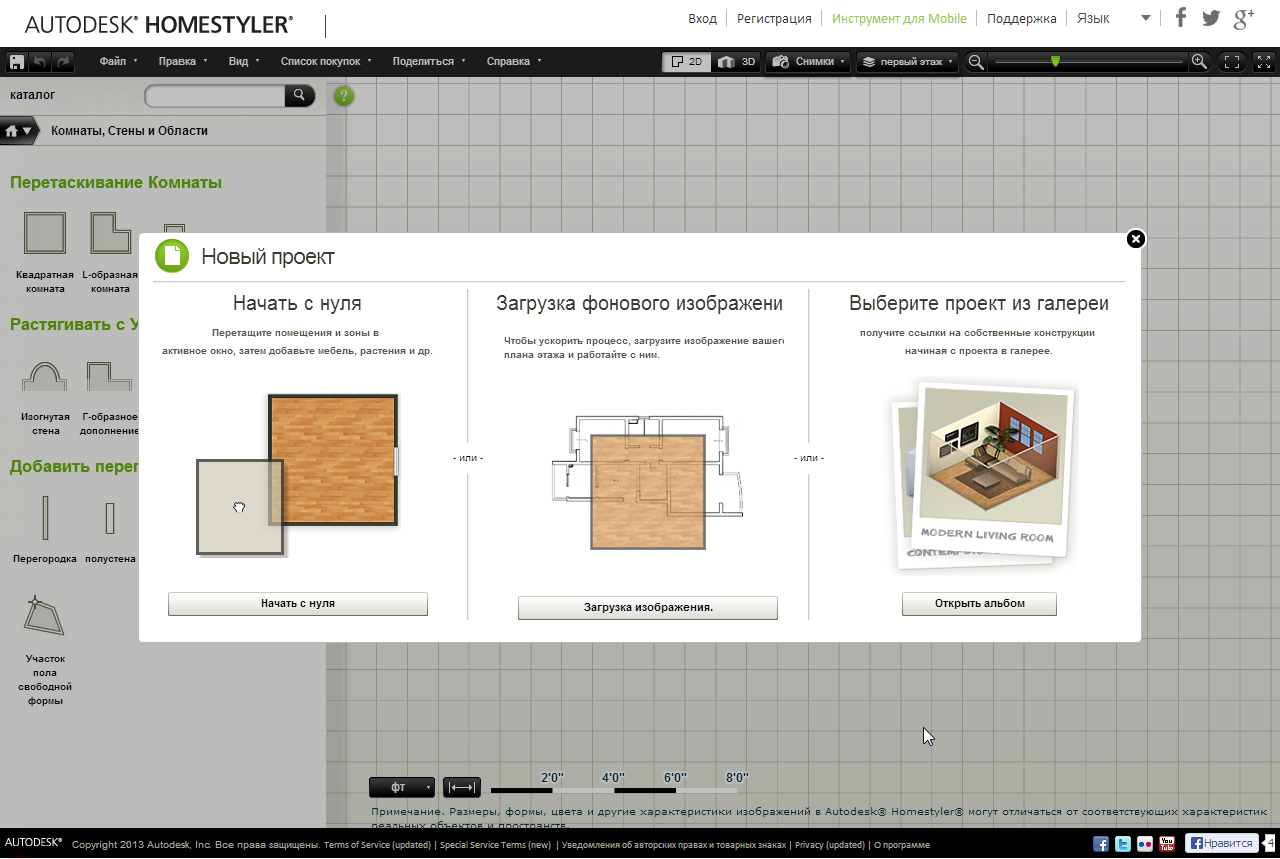Open the Справка menu
The image size is (1280, 859).
514,62
